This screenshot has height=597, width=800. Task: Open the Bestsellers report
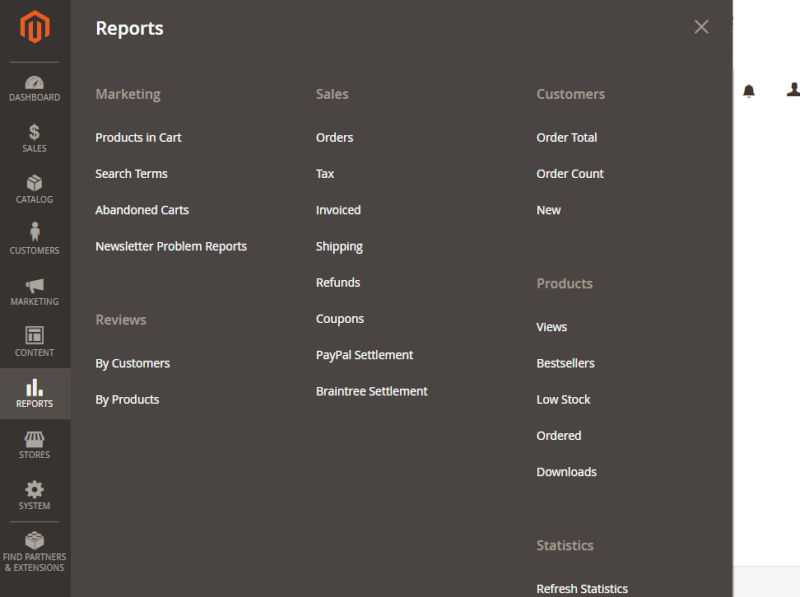565,363
